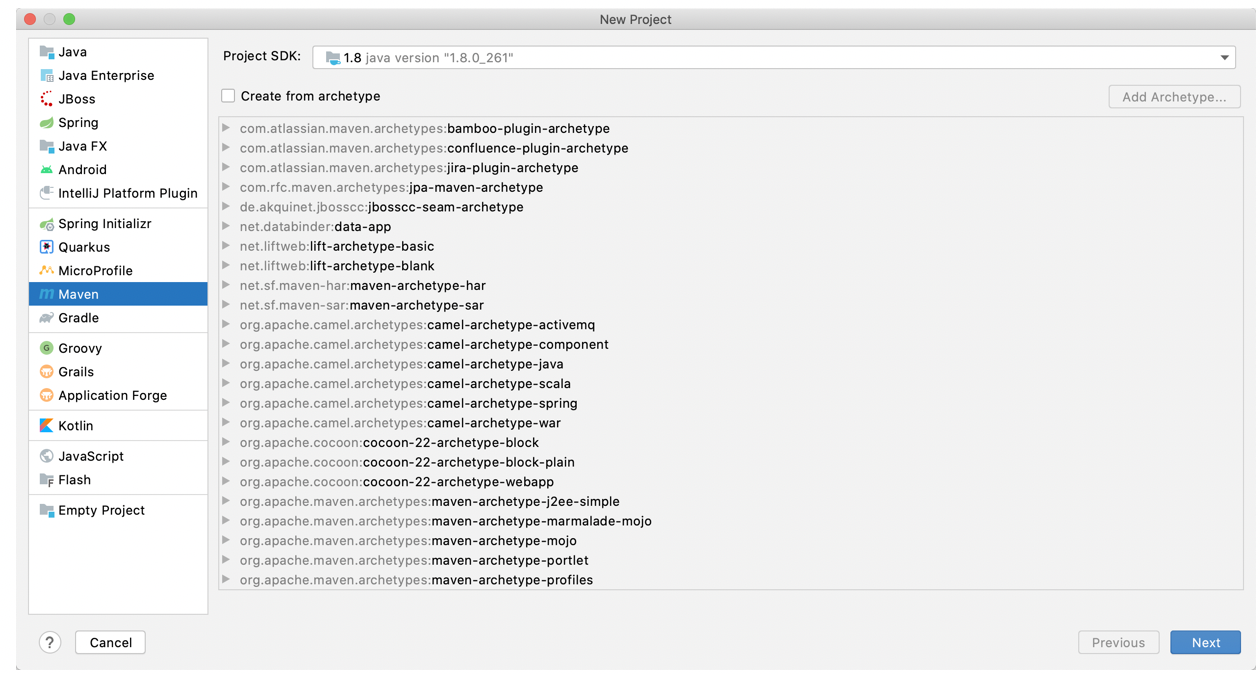Screen dimensions: 1260x674
Task: Select Gradle project type label
Action: [78, 318]
